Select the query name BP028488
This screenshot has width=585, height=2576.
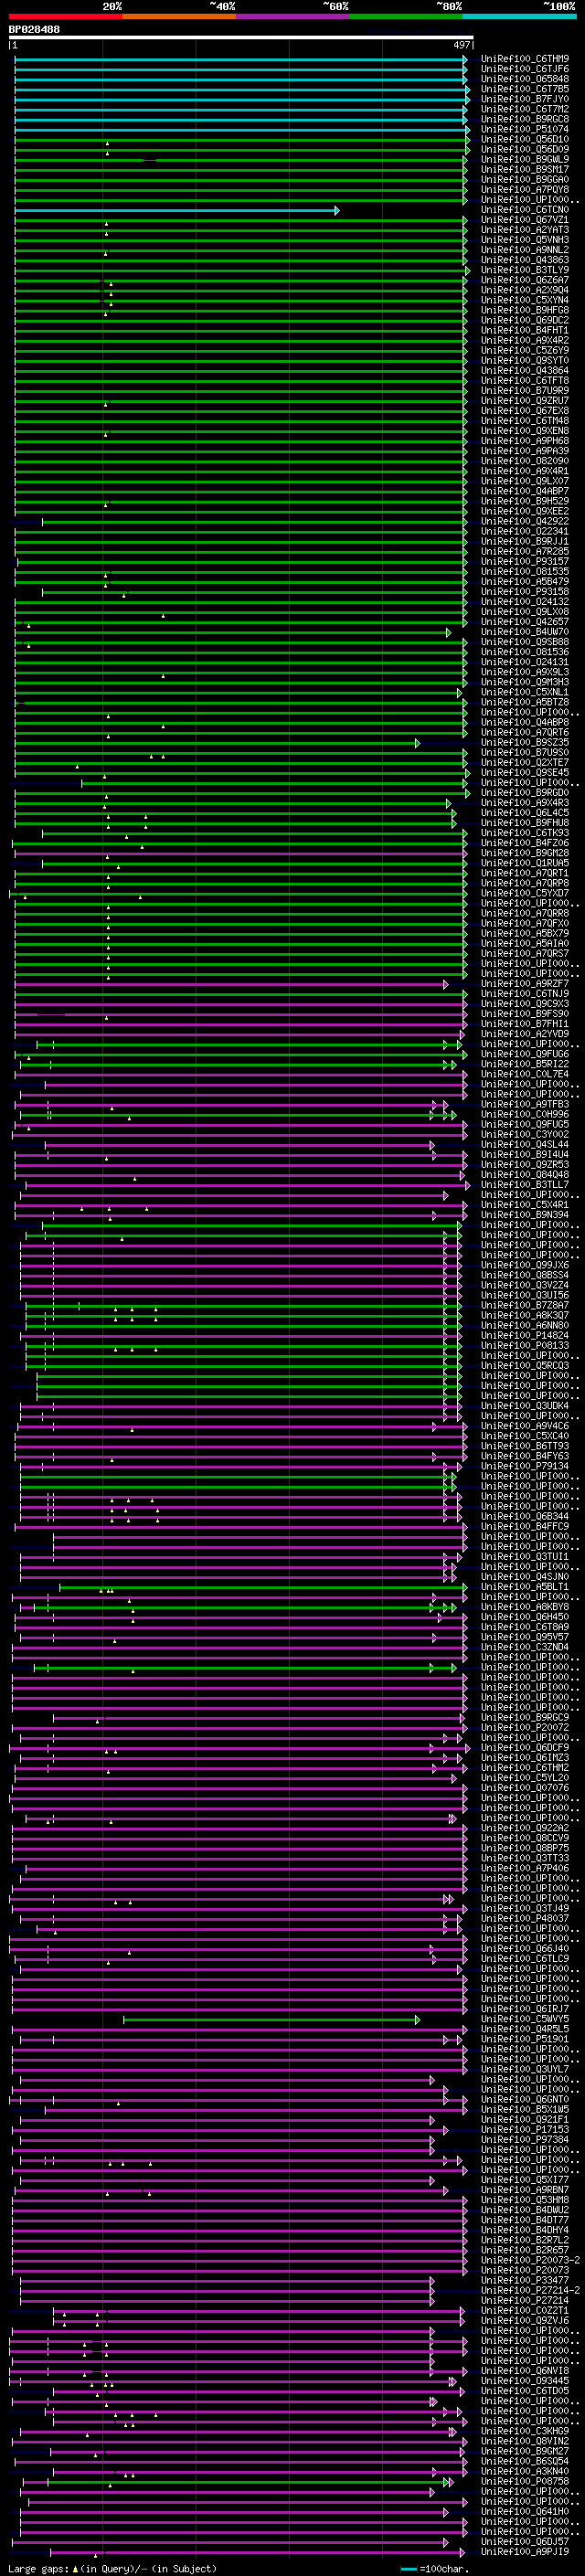pyautogui.click(x=34, y=29)
